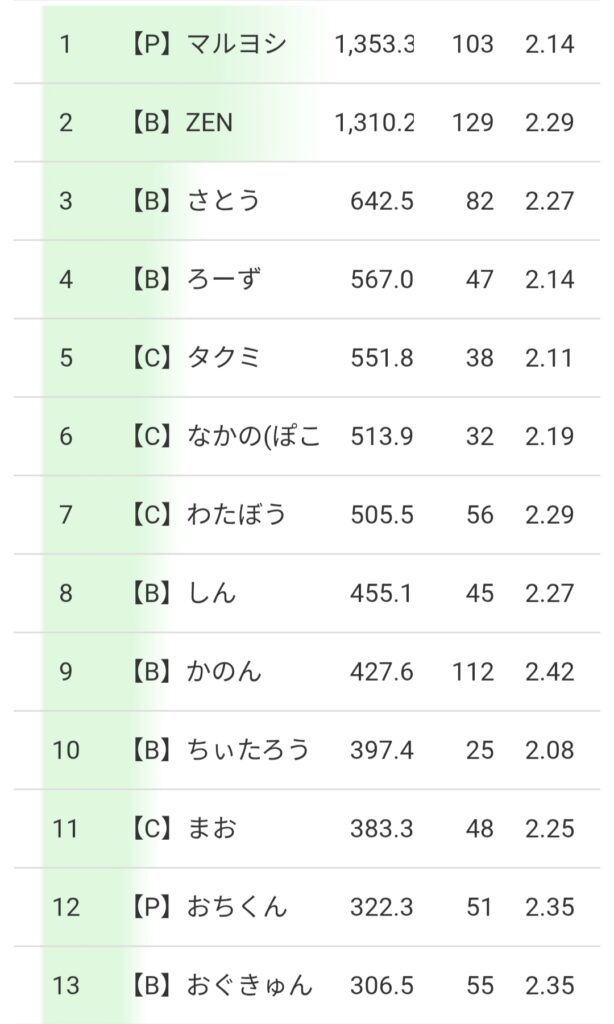Open かのん player entry

coord(223,671)
